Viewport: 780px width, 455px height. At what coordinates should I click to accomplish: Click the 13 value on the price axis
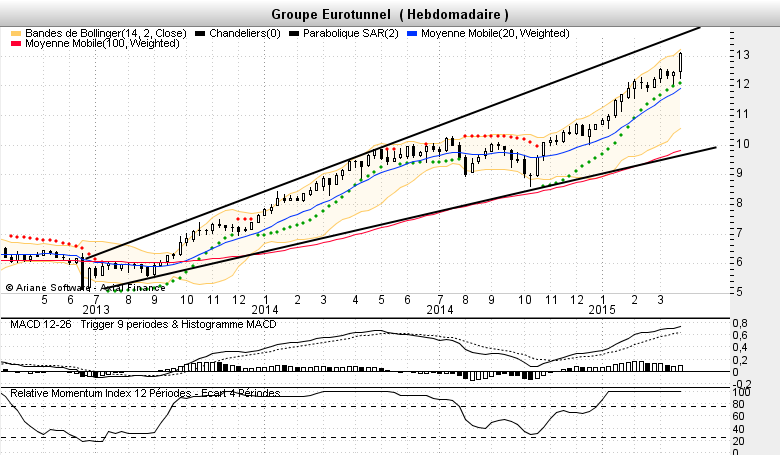click(743, 55)
